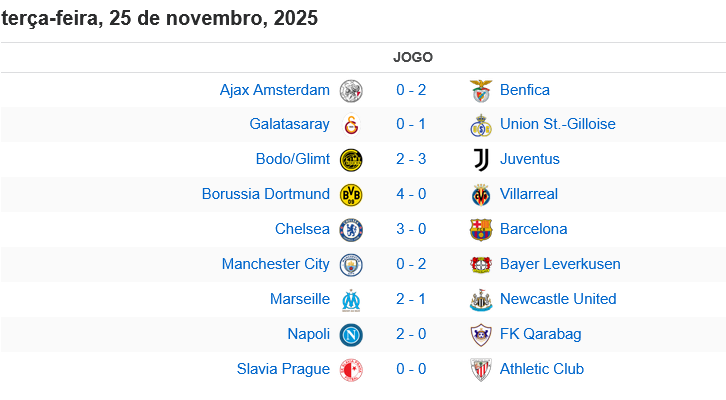Click the Napoli club crest

coord(351,334)
